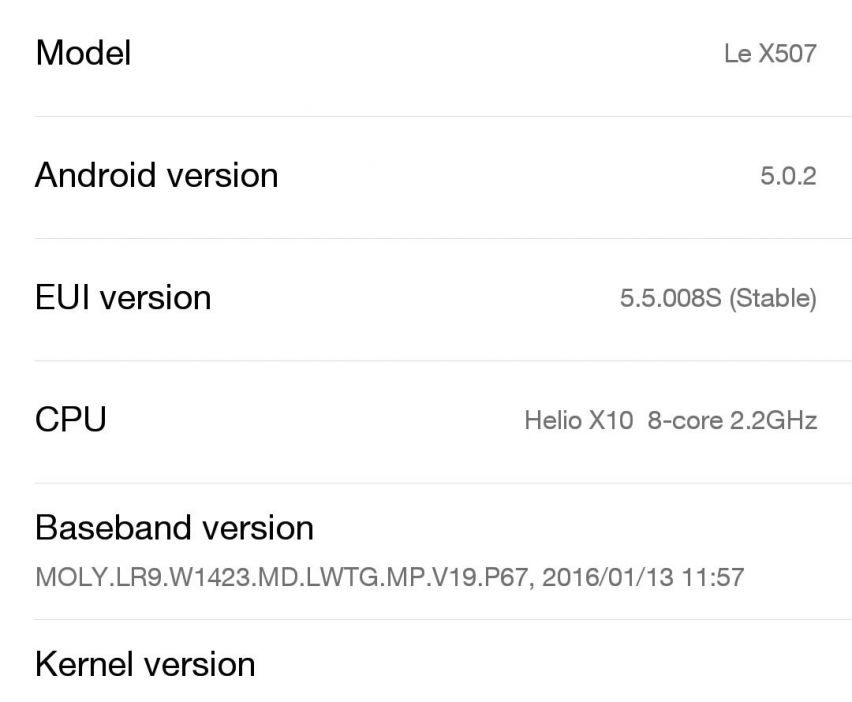Tap the 8-core text

pos(685,420)
